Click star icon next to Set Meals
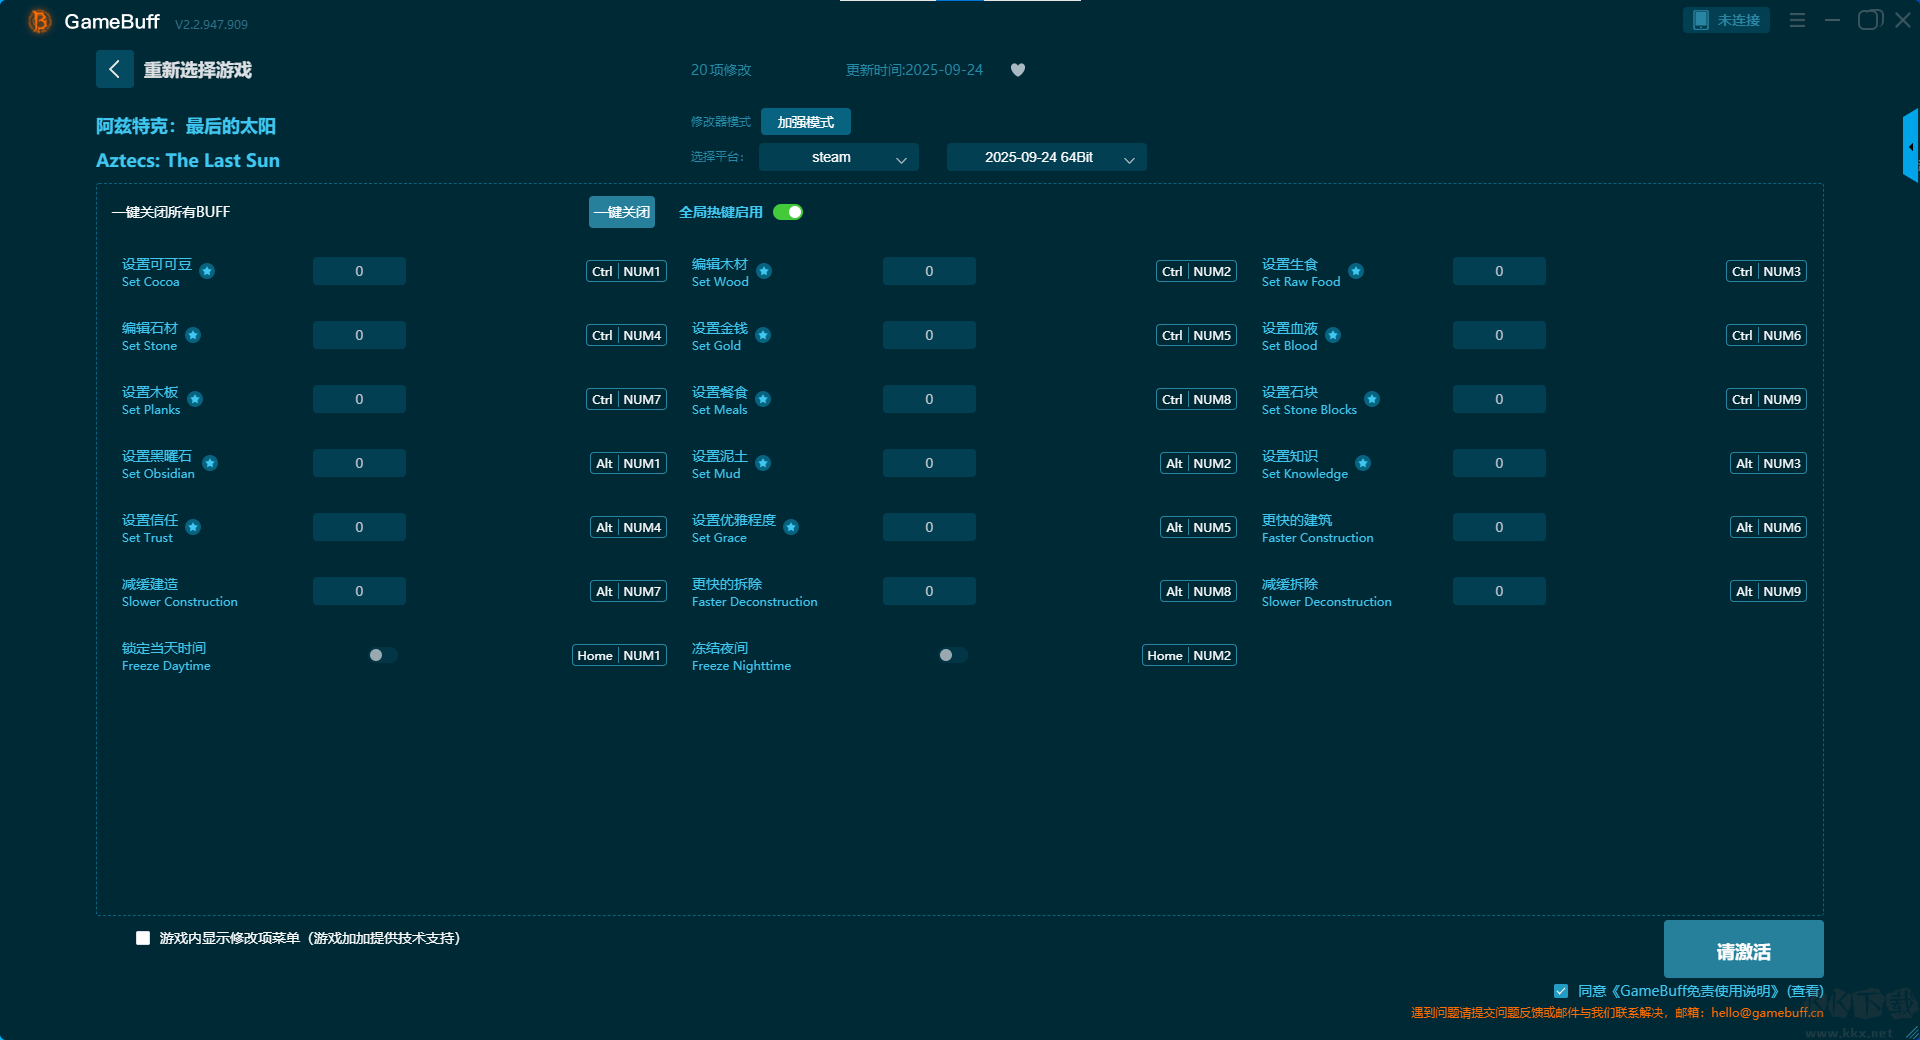The image size is (1920, 1040). pyautogui.click(x=763, y=399)
